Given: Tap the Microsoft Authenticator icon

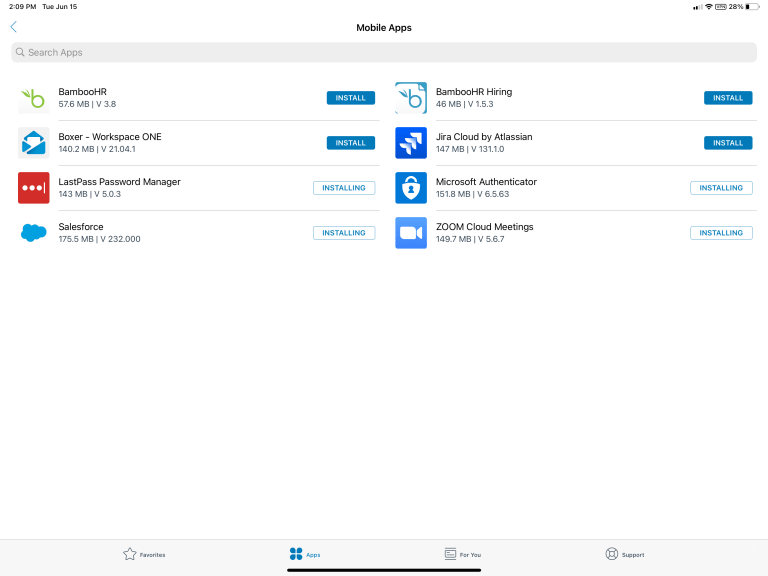Looking at the screenshot, I should pos(411,188).
